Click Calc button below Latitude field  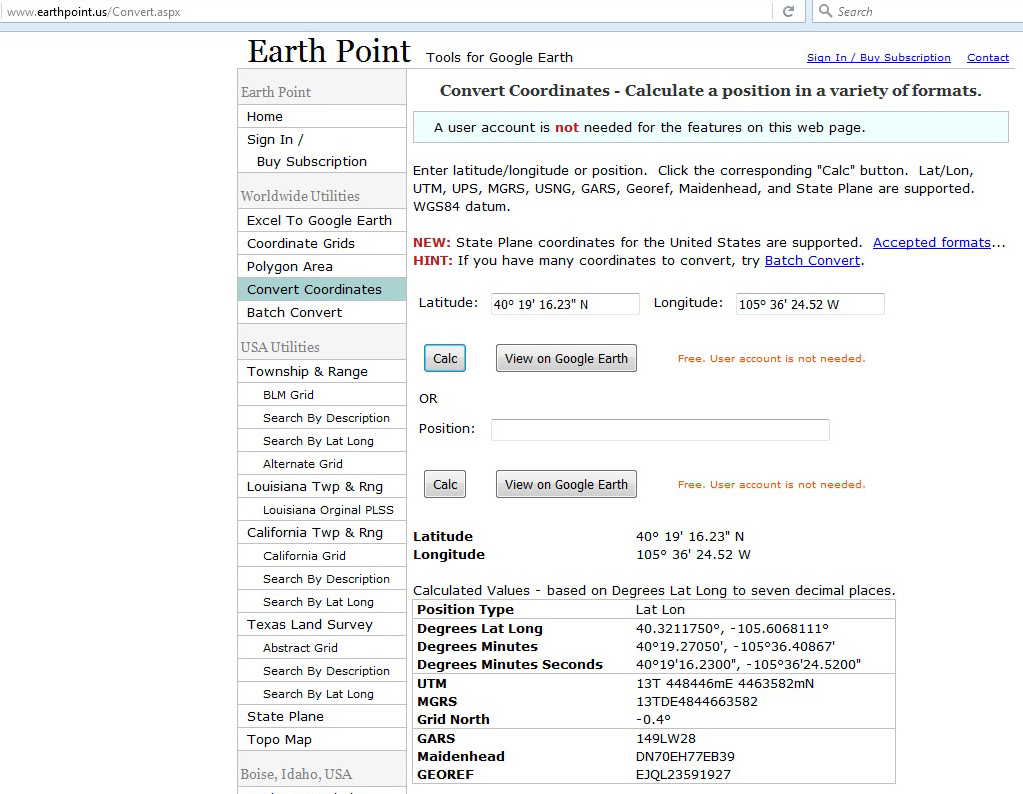pyautogui.click(x=445, y=358)
